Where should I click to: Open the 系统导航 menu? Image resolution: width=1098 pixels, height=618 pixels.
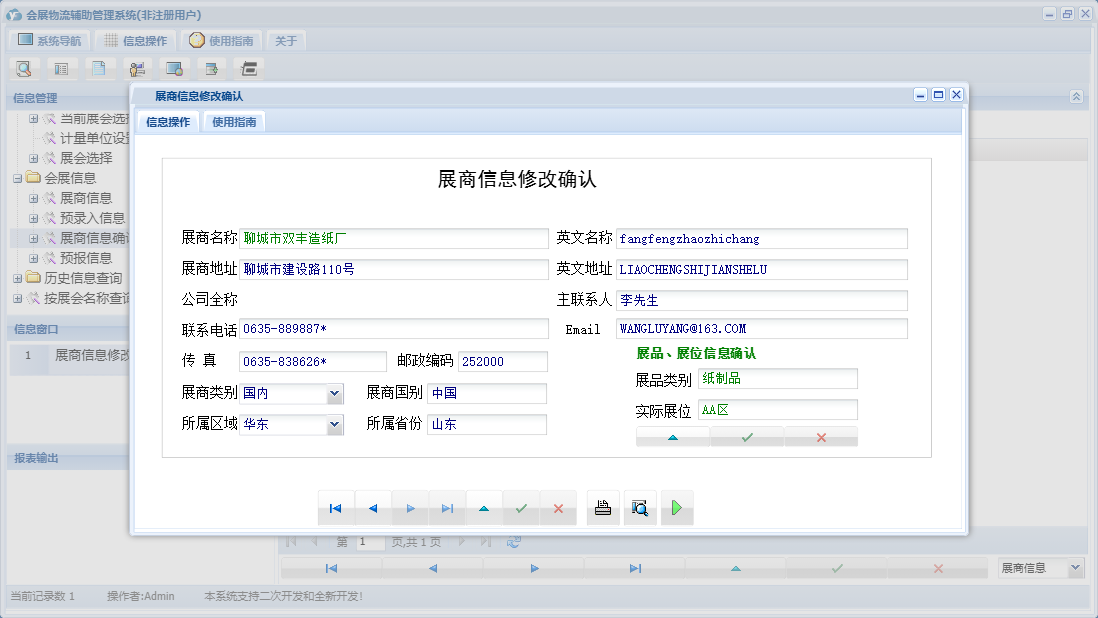(x=50, y=41)
